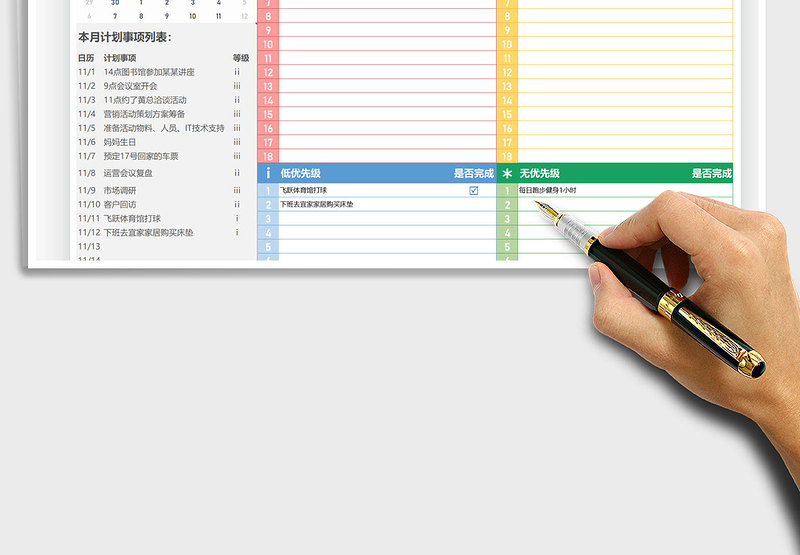Viewport: 800px width, 555px height.
Task: Select the 本月计划事项列表 heading
Action: click(125, 37)
